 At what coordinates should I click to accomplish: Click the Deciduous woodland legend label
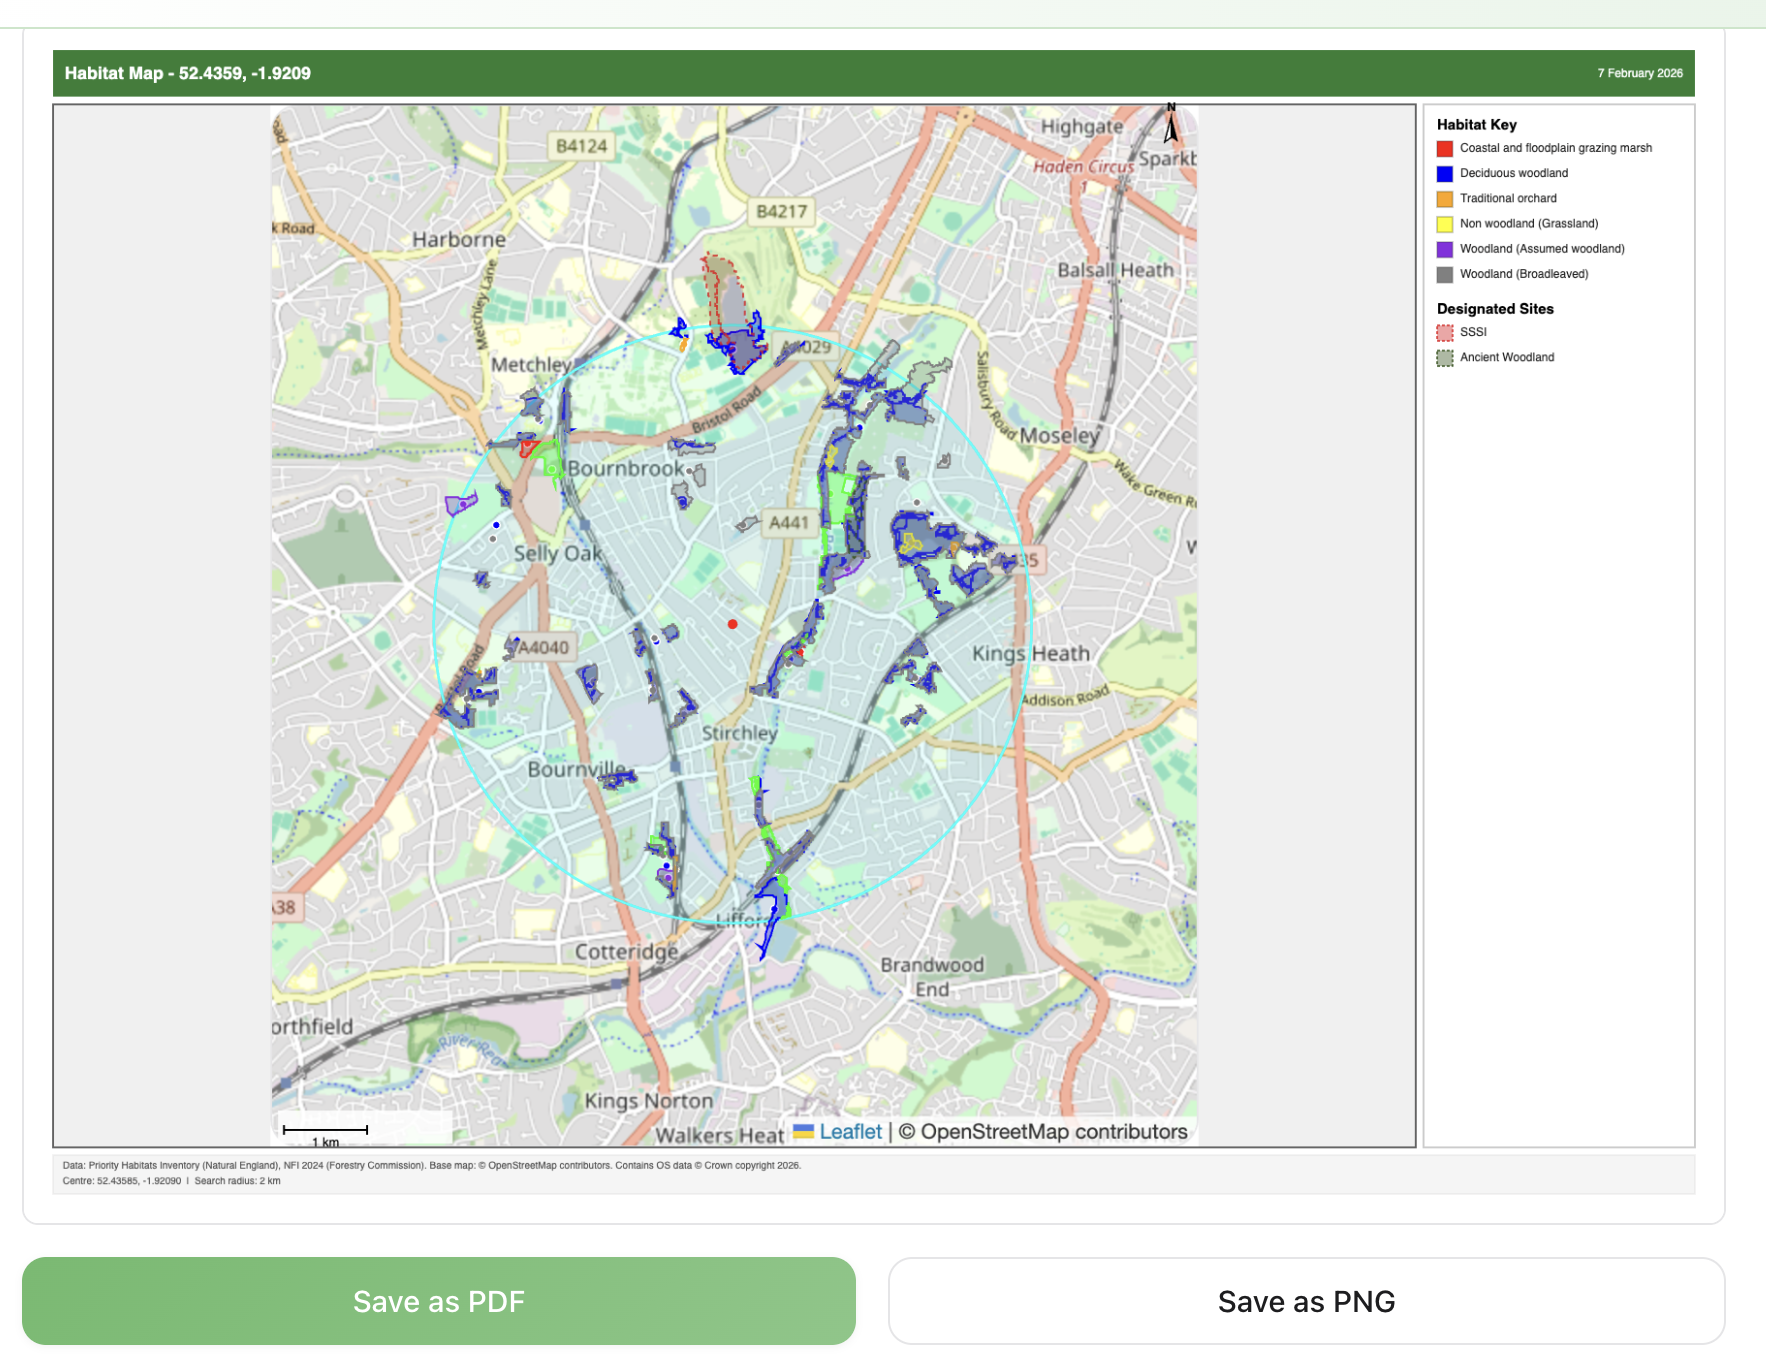click(1514, 173)
